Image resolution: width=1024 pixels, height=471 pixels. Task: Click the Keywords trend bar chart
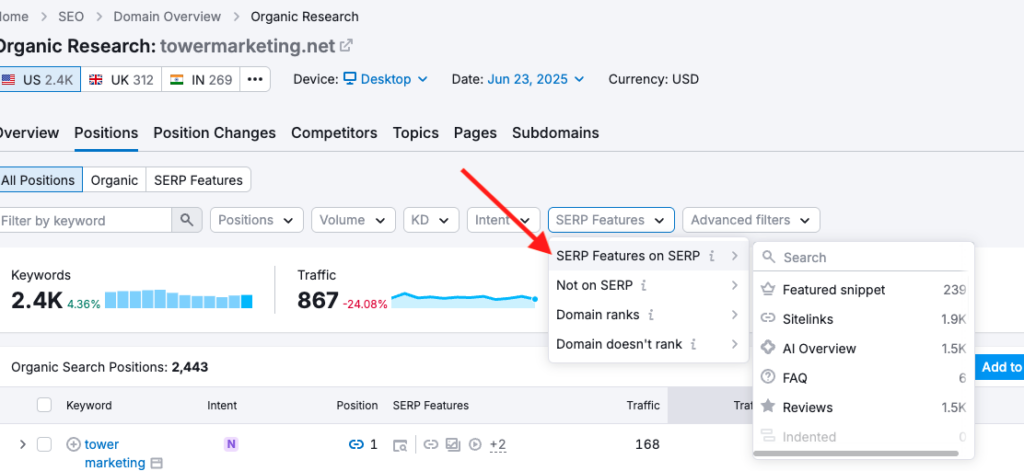[179, 299]
